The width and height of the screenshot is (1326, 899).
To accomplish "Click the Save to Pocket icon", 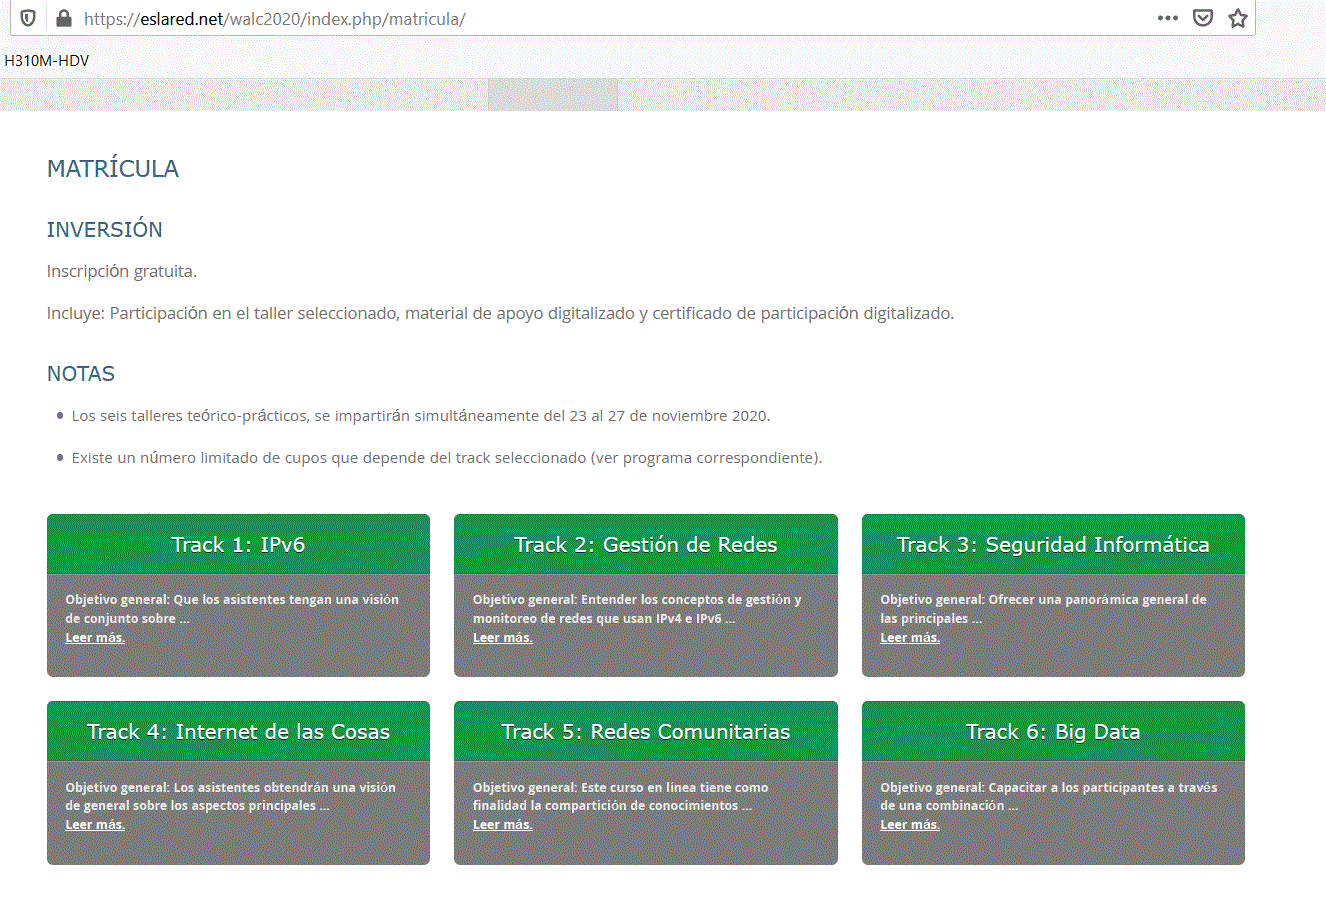I will tap(1203, 18).
